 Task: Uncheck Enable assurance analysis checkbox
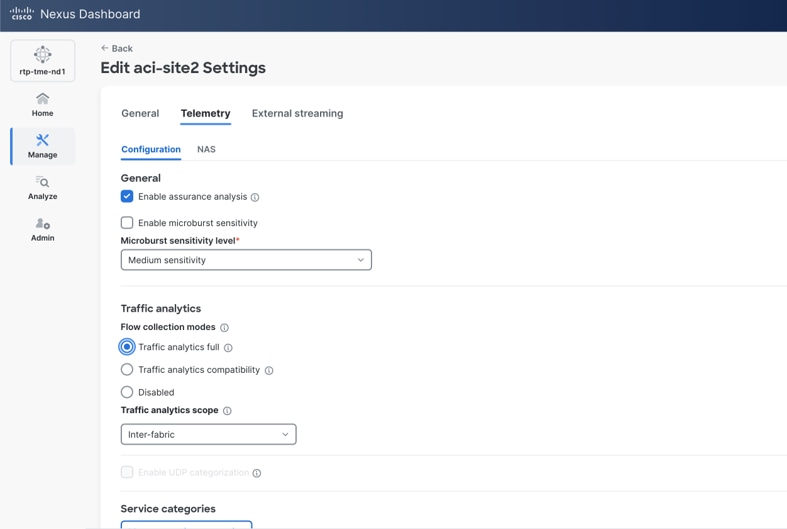[127, 196]
